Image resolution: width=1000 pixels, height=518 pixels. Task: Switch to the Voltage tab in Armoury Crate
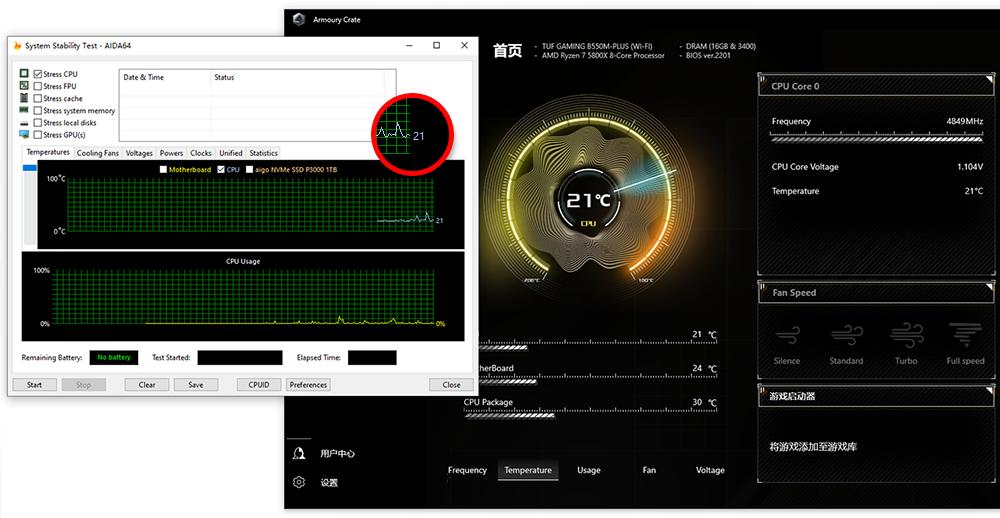(710, 470)
